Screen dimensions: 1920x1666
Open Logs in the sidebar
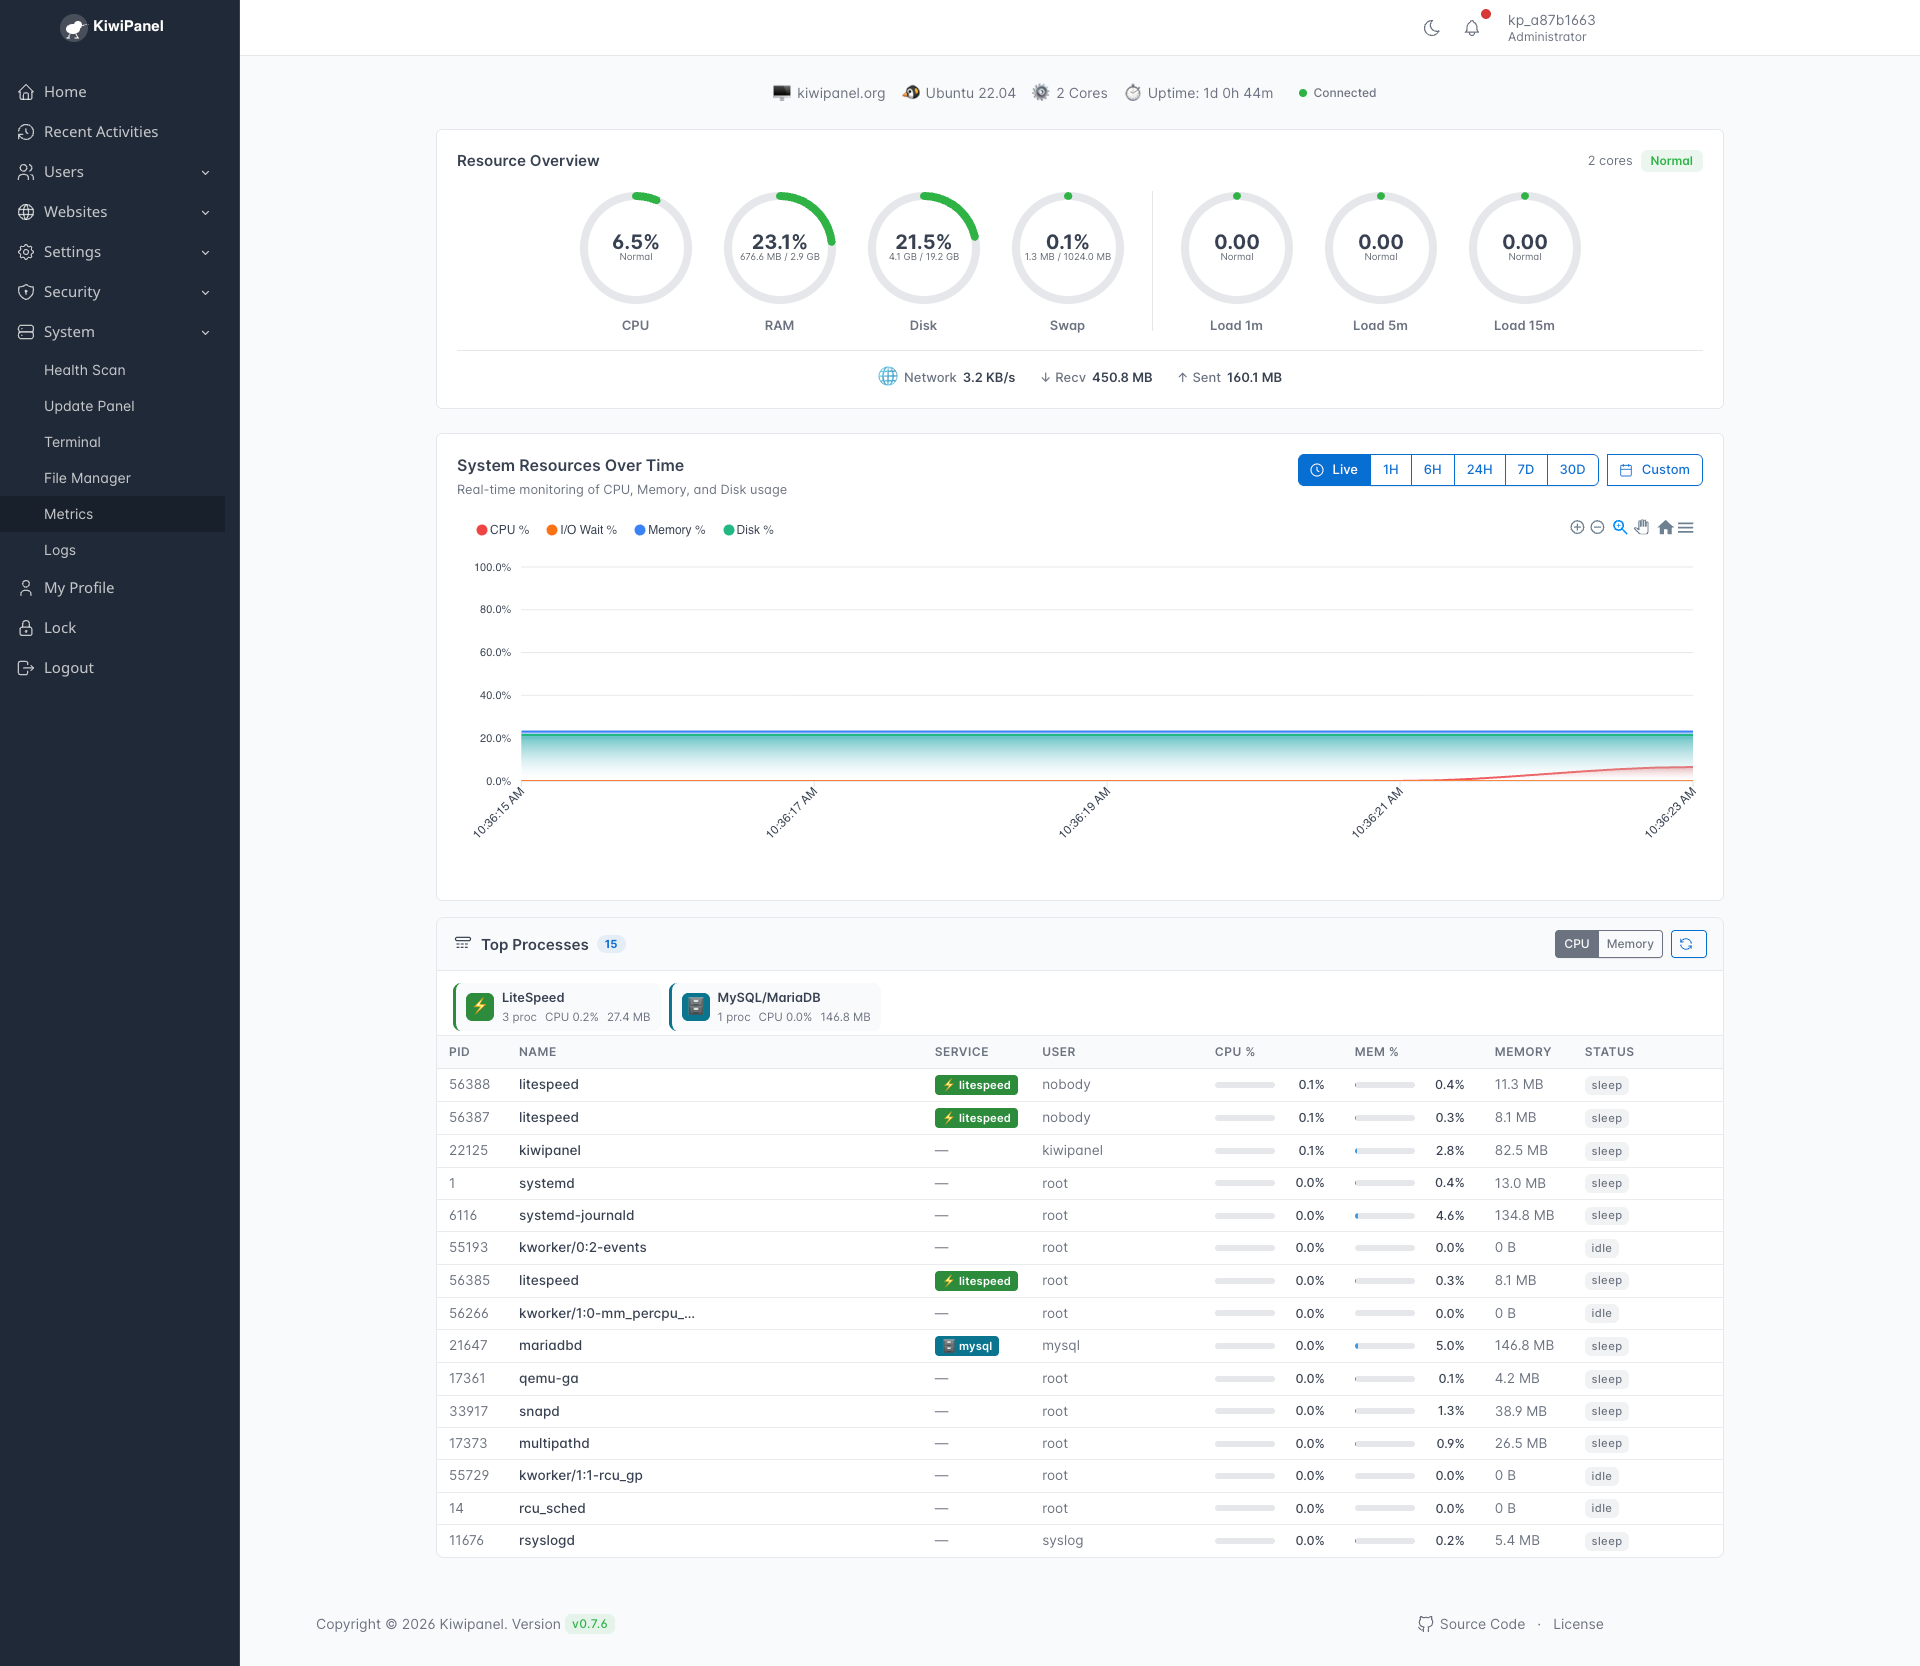60,550
